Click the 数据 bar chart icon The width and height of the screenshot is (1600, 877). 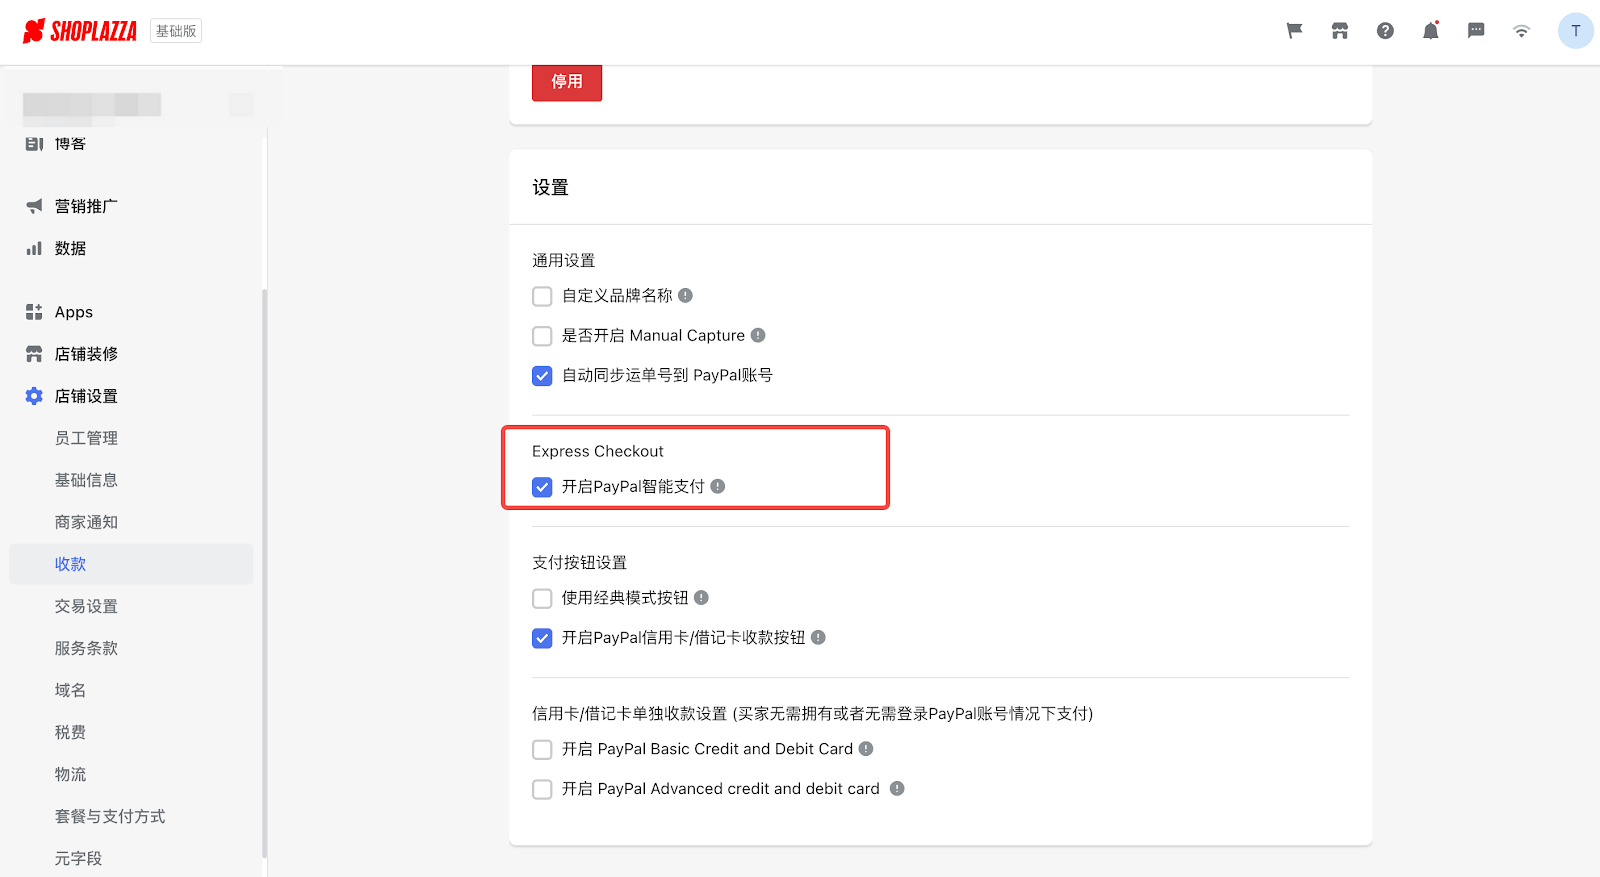point(34,248)
